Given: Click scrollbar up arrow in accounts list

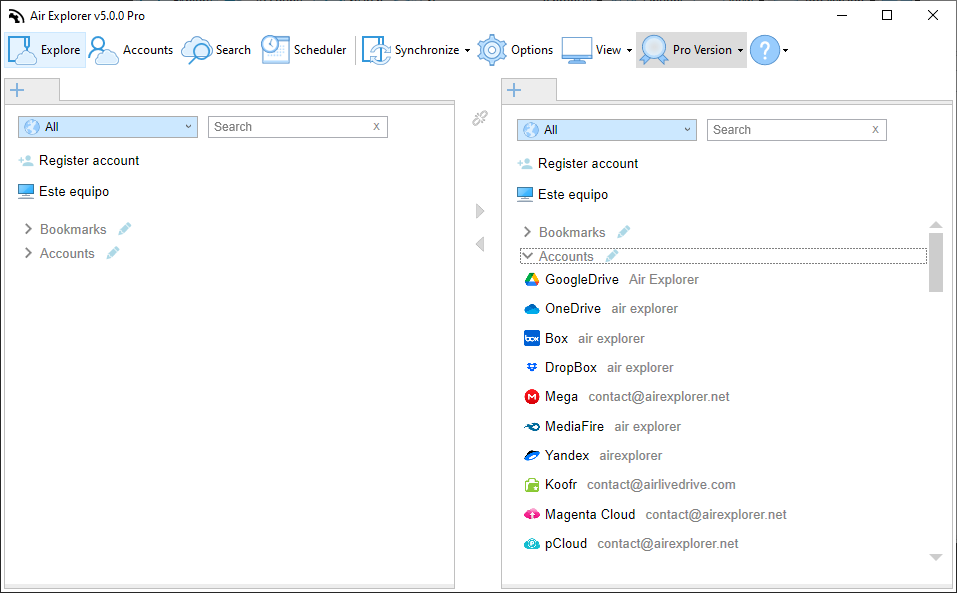Looking at the screenshot, I should coord(936,225).
